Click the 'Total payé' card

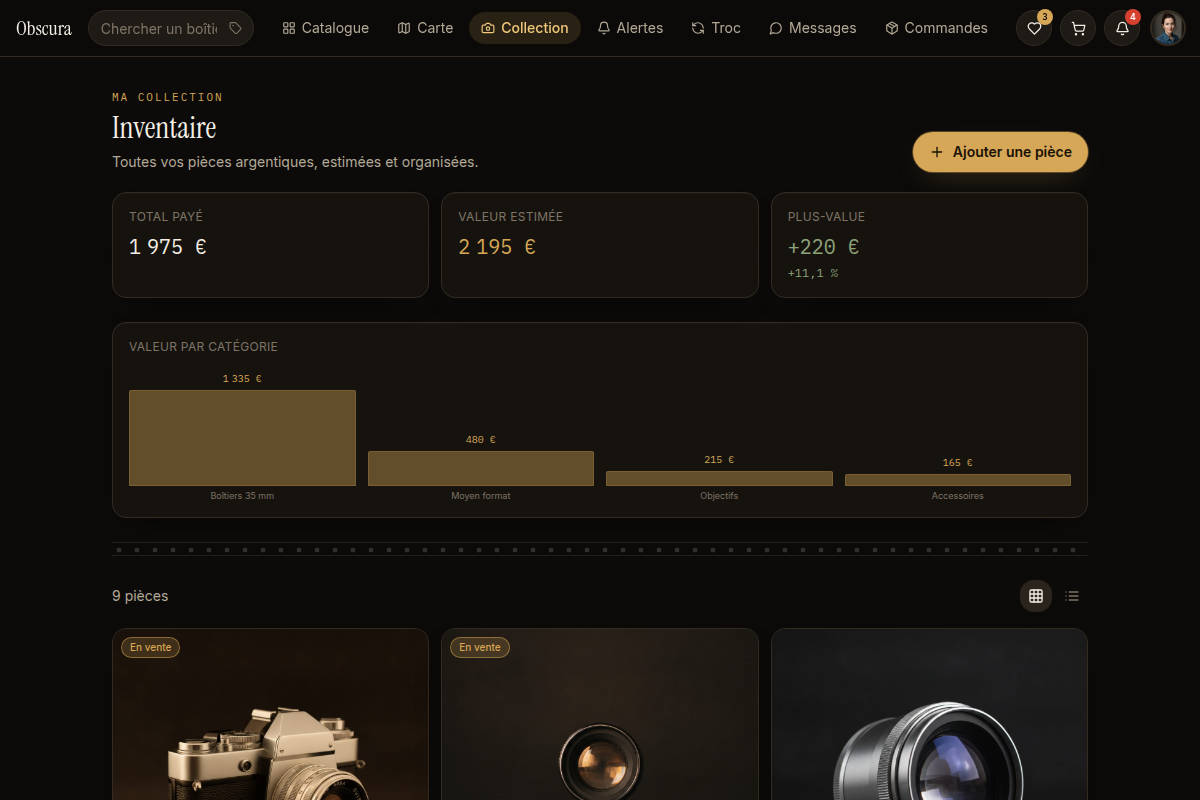pyautogui.click(x=270, y=245)
